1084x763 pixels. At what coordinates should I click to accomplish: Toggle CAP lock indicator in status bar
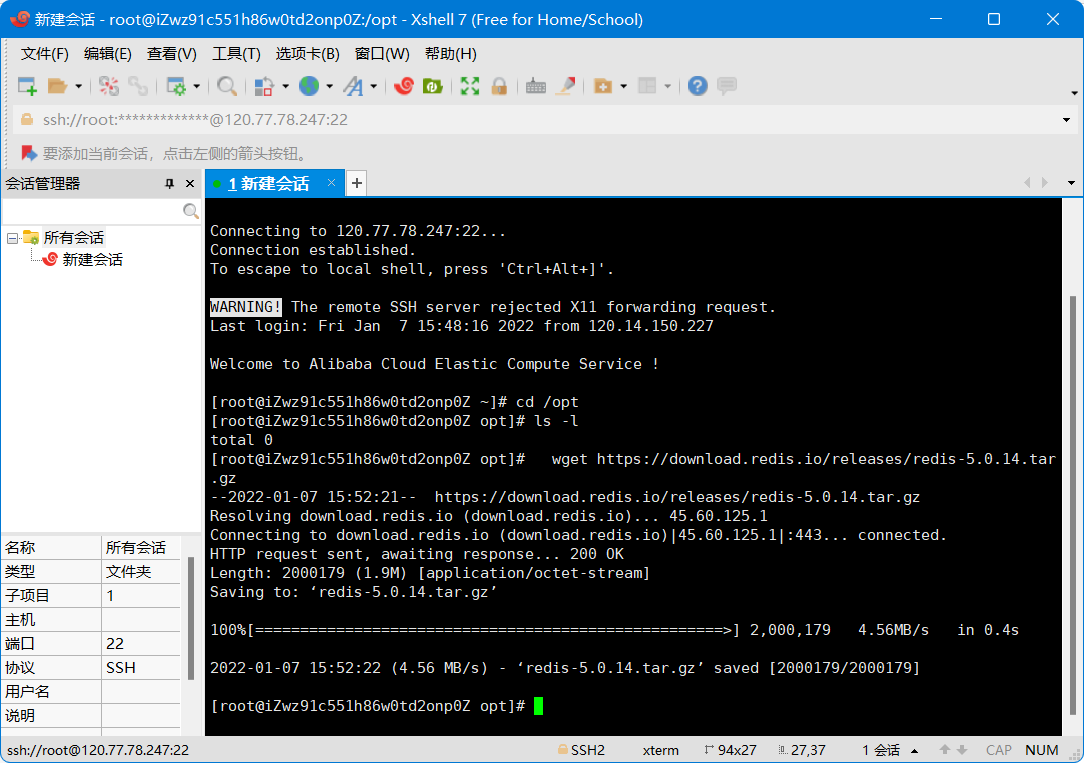coord(998,749)
